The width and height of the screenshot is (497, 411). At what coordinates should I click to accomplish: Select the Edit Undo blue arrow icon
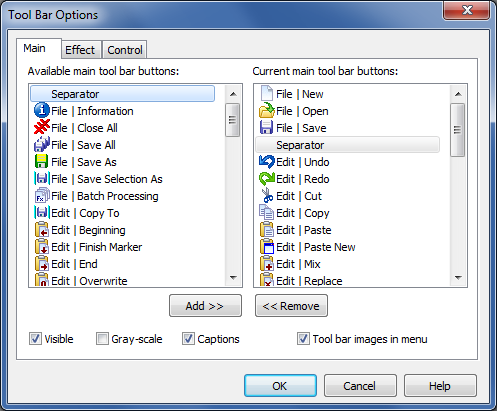pyautogui.click(x=267, y=161)
